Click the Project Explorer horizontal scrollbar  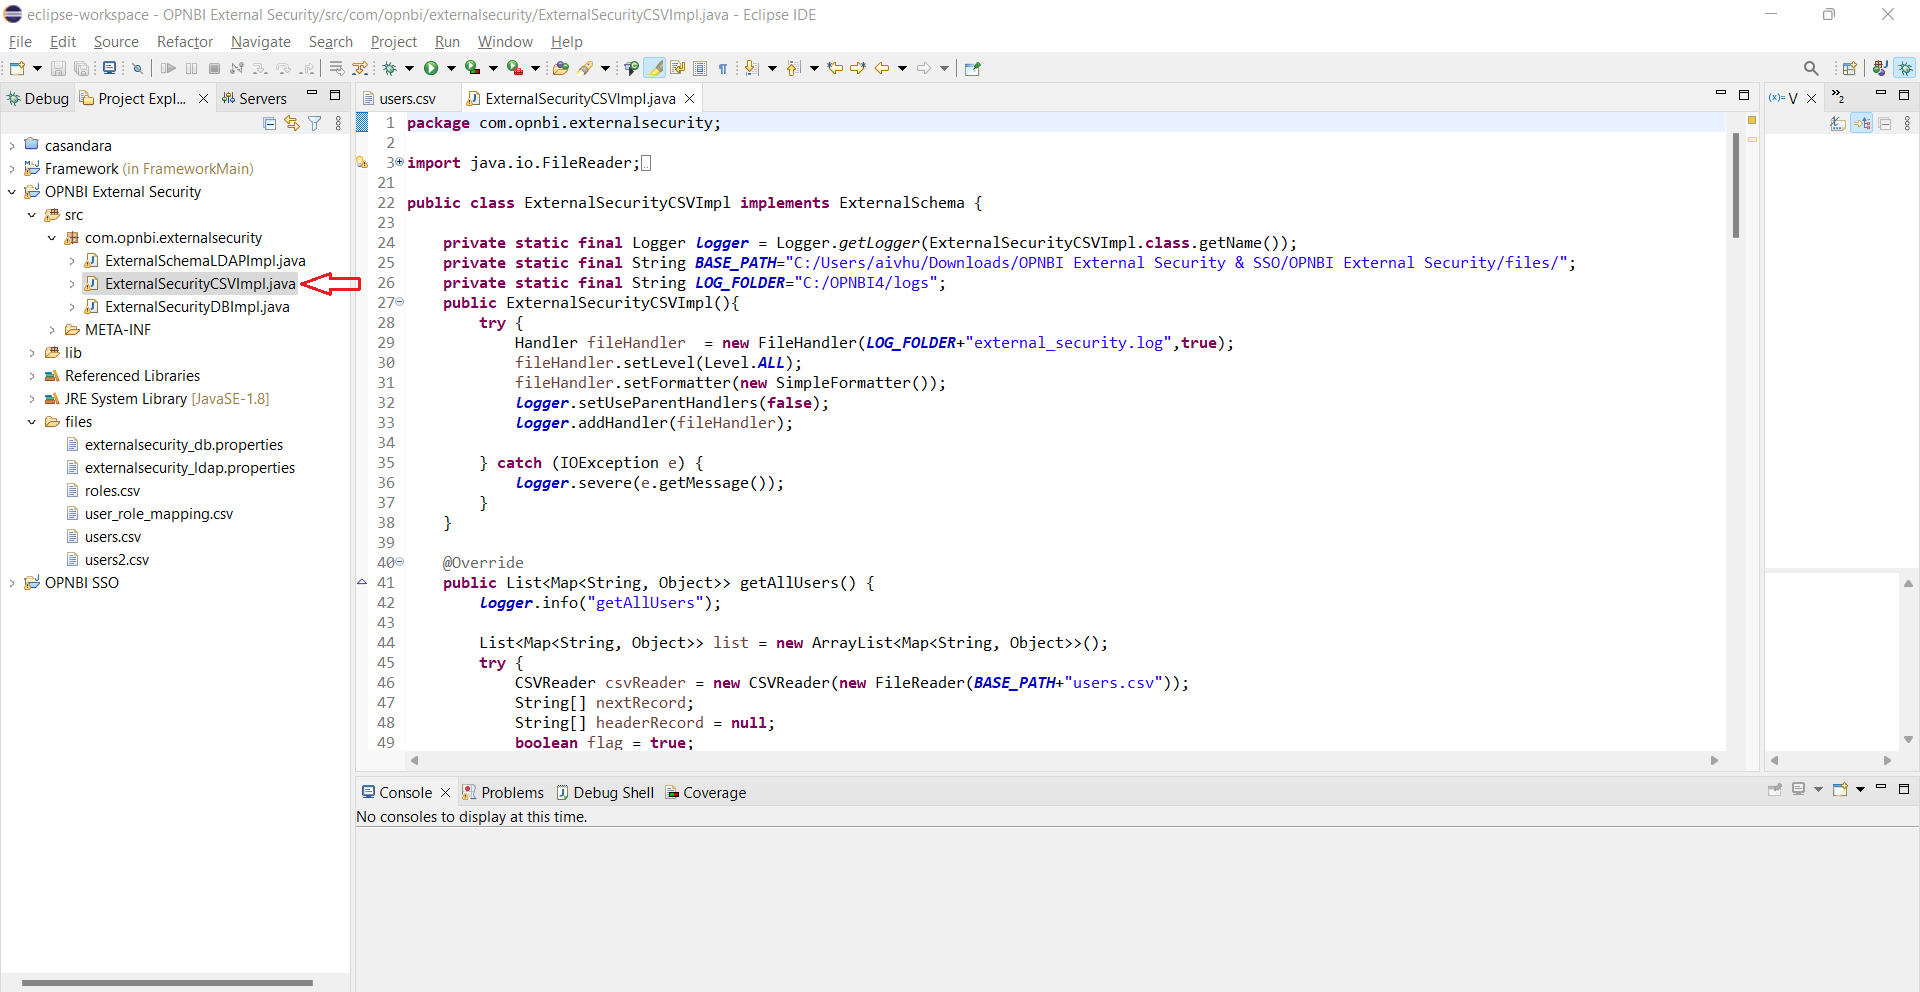(x=167, y=983)
